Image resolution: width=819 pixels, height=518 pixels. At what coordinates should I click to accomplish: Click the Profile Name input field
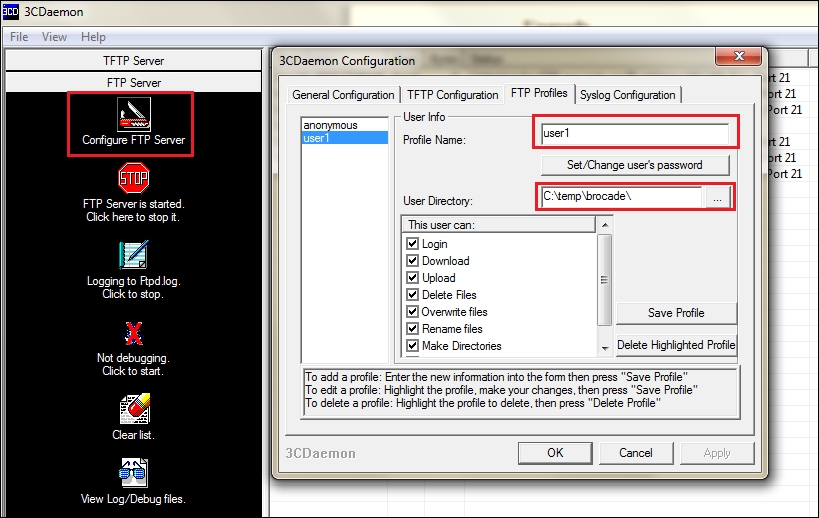[635, 134]
